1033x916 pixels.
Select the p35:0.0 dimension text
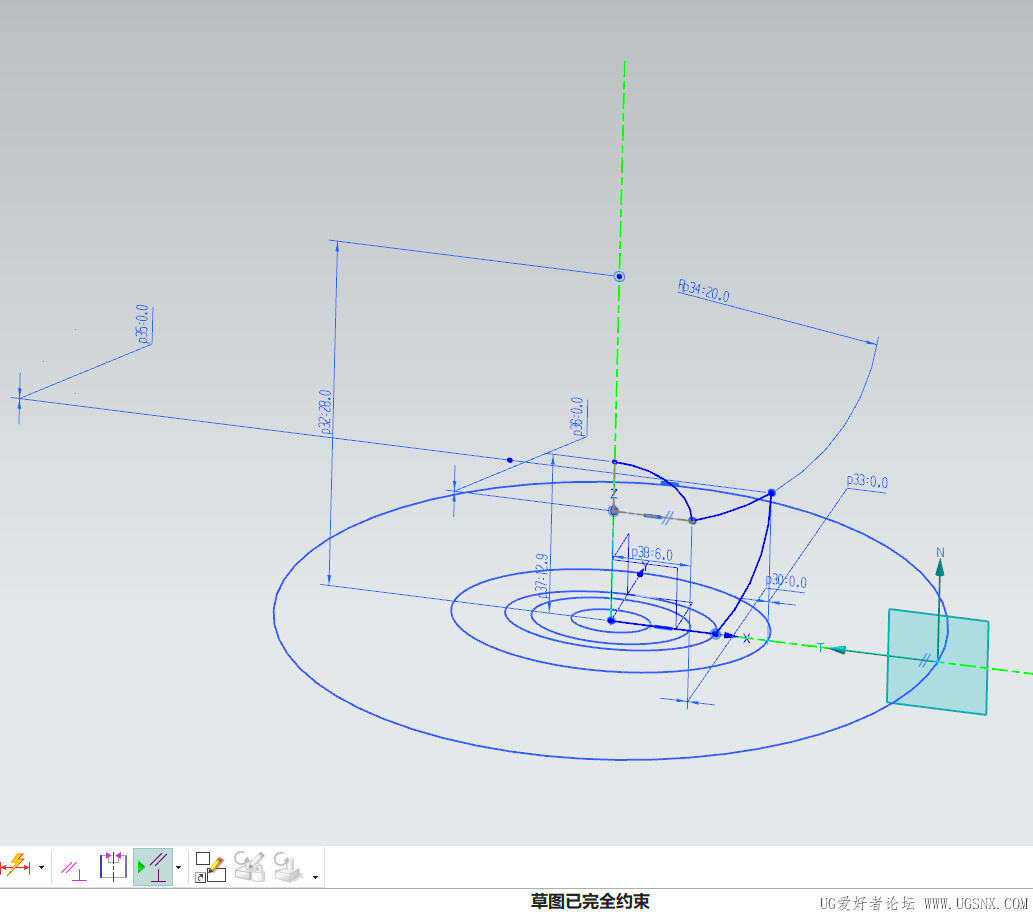[143, 324]
